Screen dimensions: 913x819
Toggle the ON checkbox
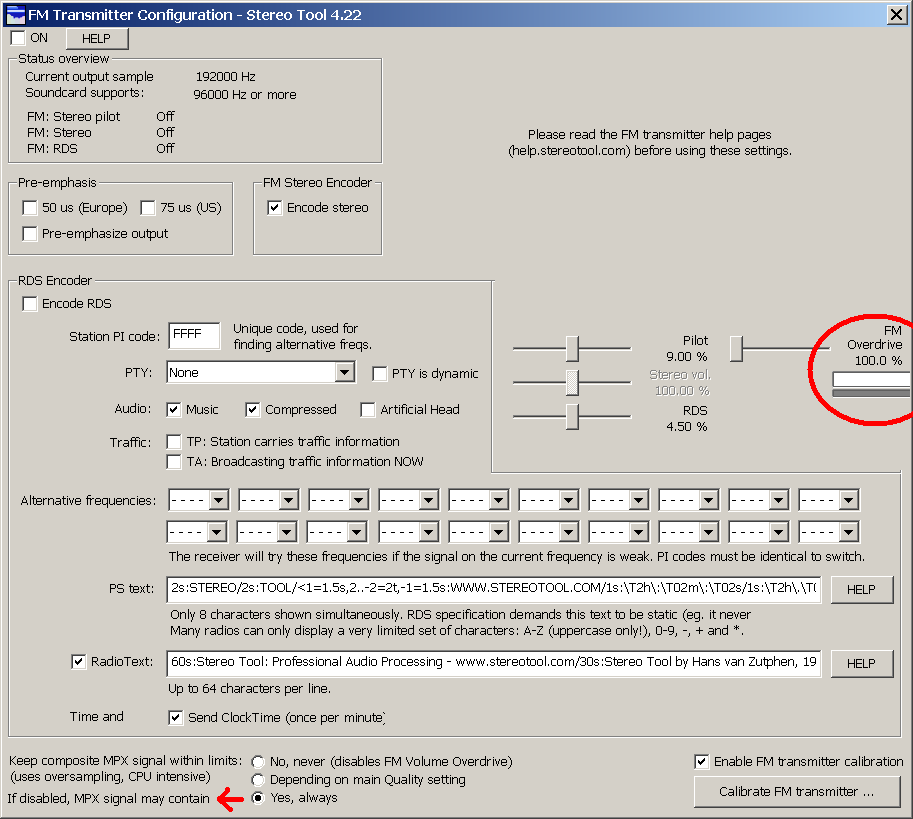[x=18, y=38]
